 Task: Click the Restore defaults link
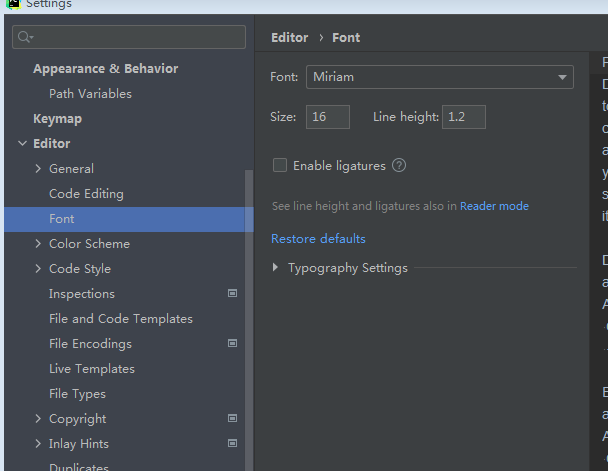[x=318, y=239]
